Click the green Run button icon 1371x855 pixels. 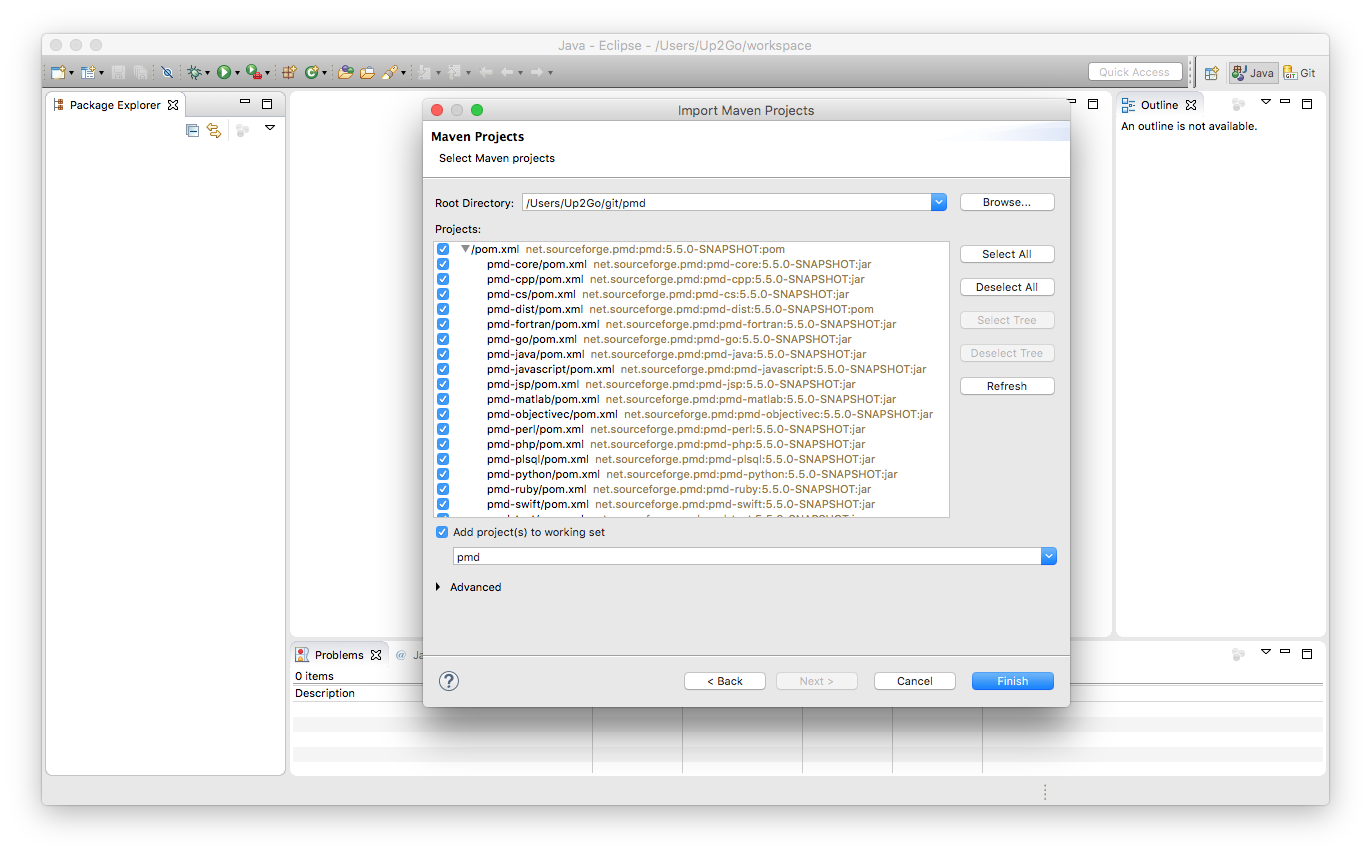point(224,72)
